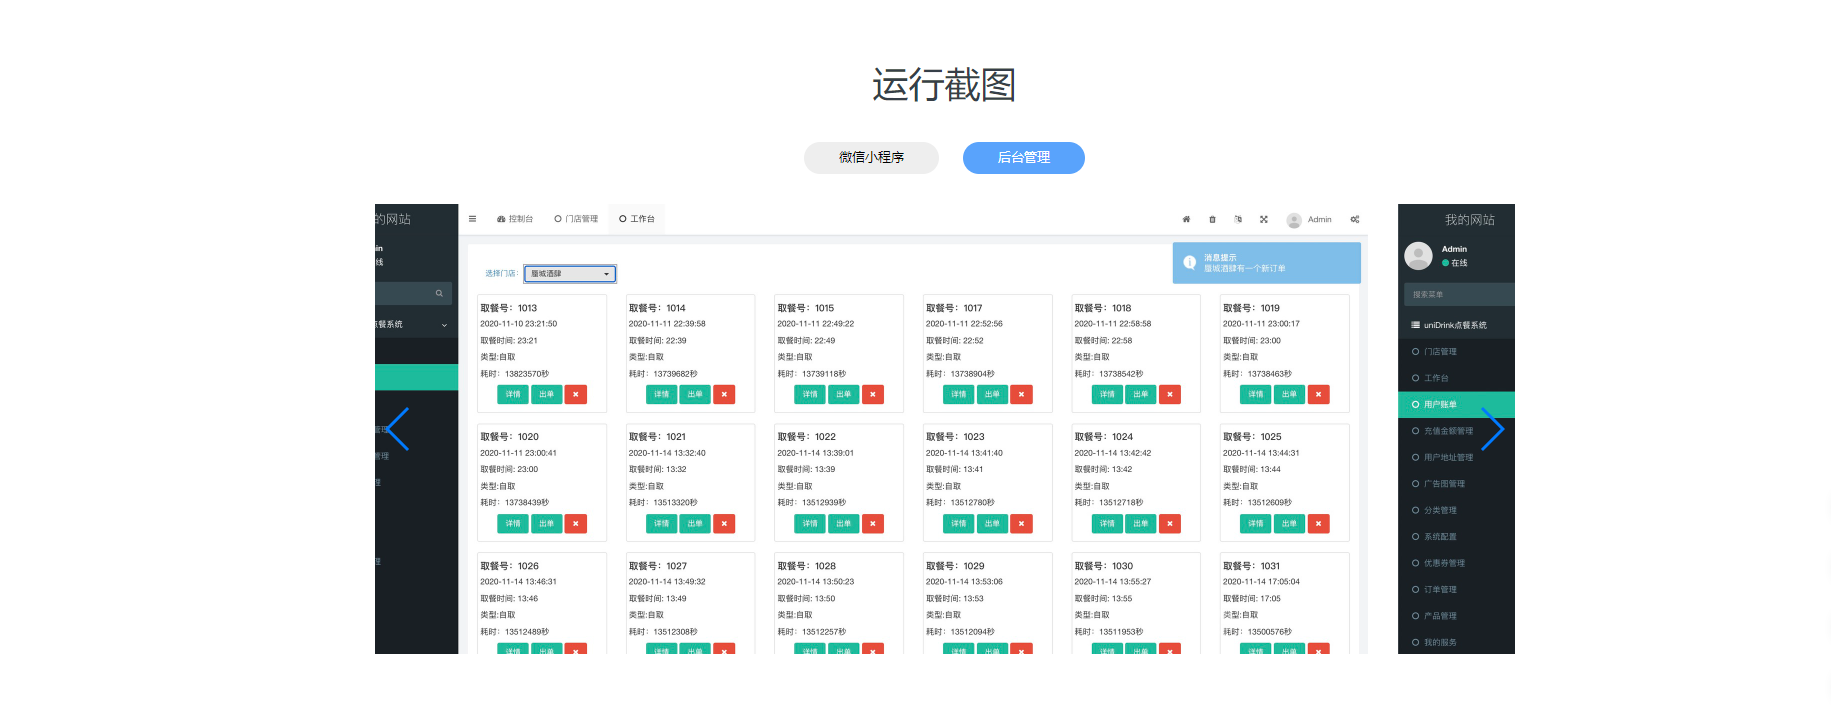The height and width of the screenshot is (720, 1831).
Task: Click the 取餐号: 1026 card title
Action: (x=509, y=566)
